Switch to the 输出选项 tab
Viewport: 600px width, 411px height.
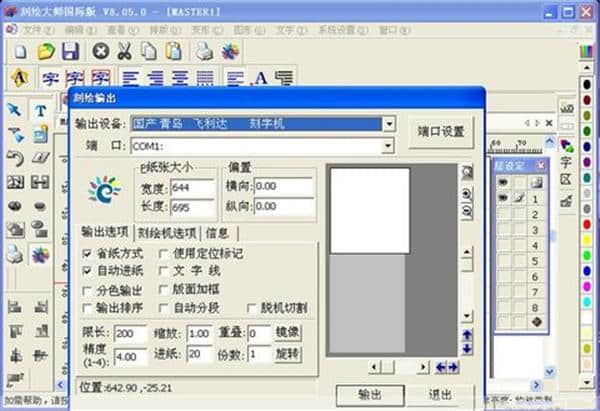tap(104, 232)
